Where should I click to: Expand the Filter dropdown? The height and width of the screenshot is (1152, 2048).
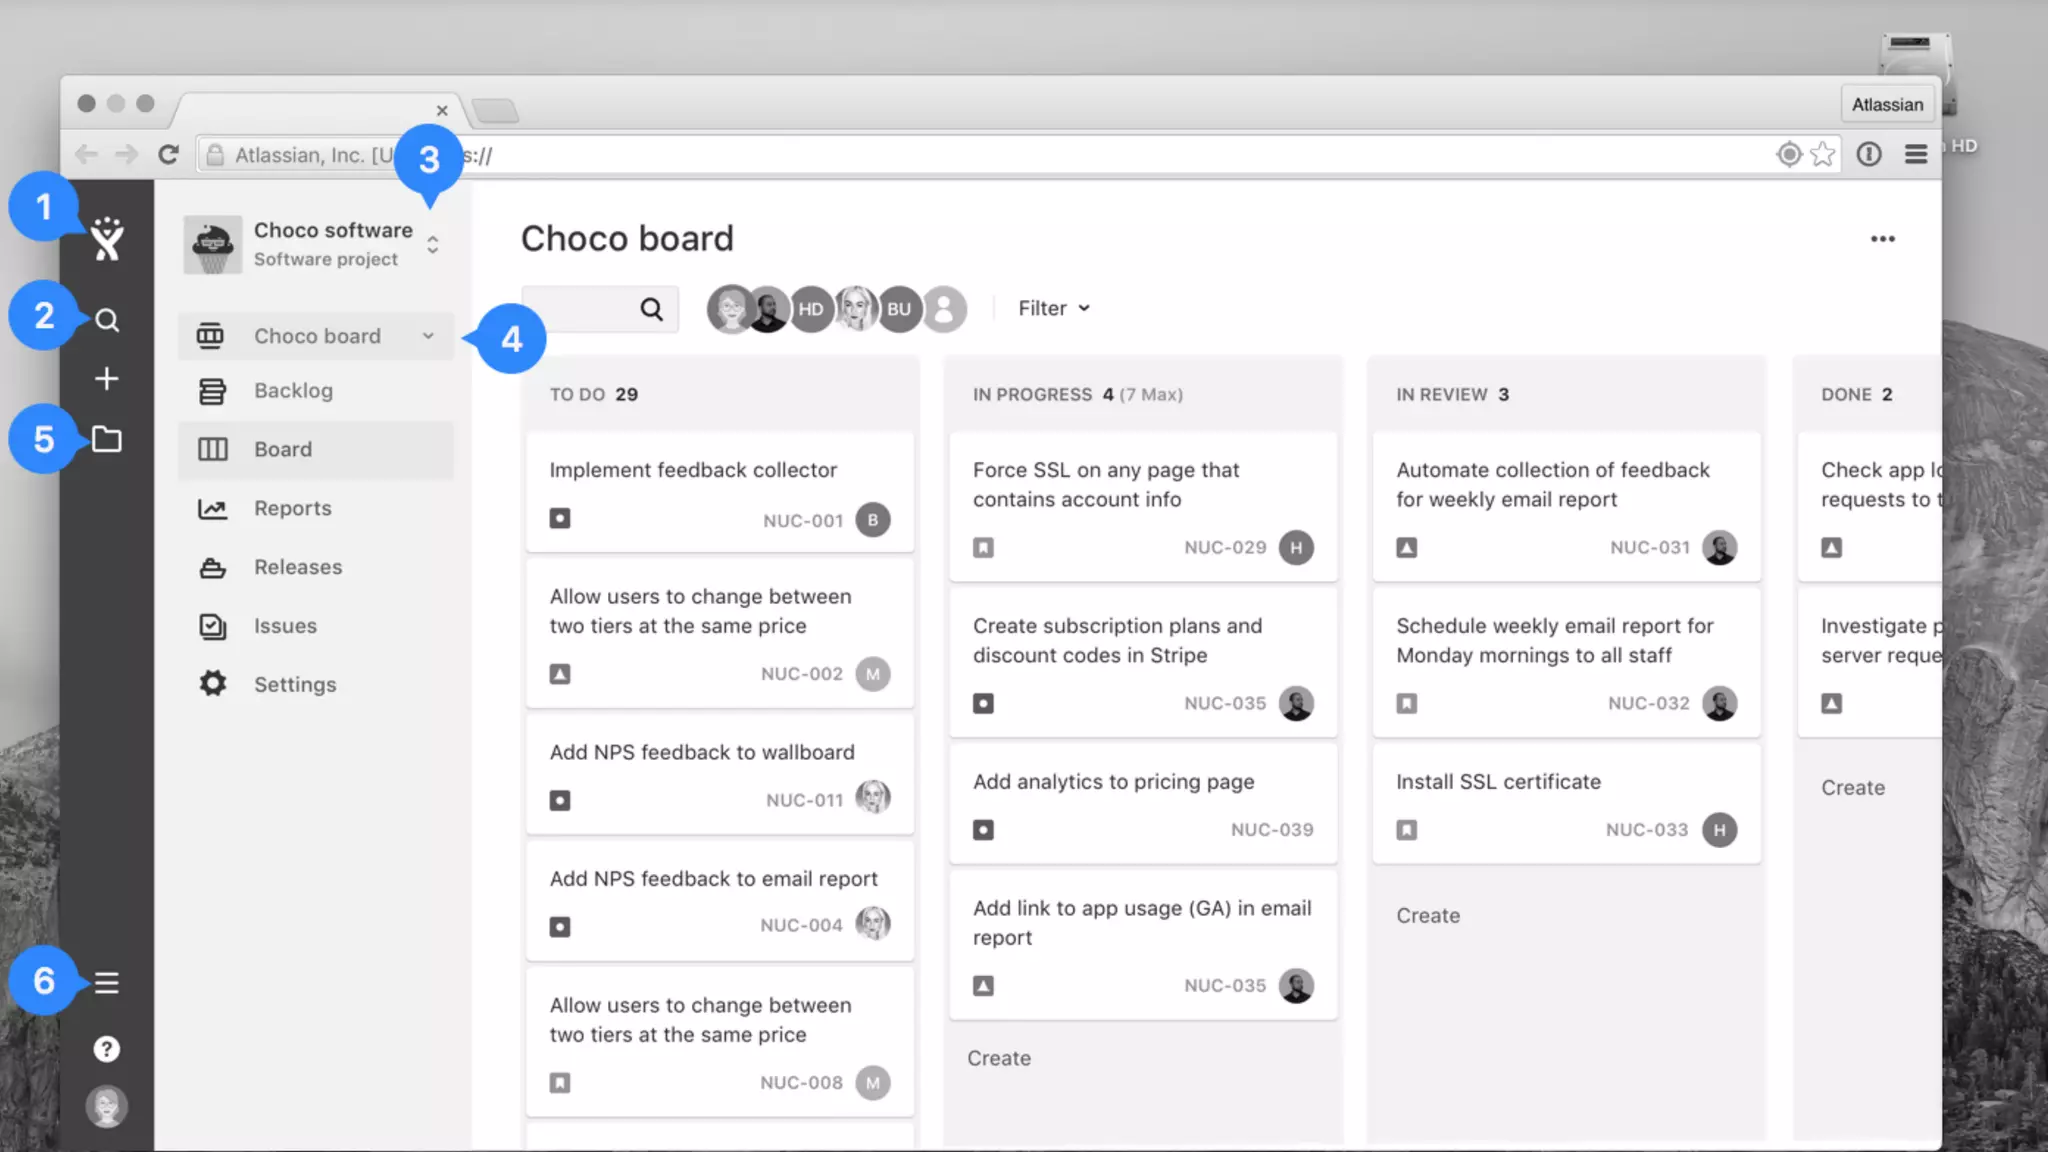pyautogui.click(x=1053, y=309)
